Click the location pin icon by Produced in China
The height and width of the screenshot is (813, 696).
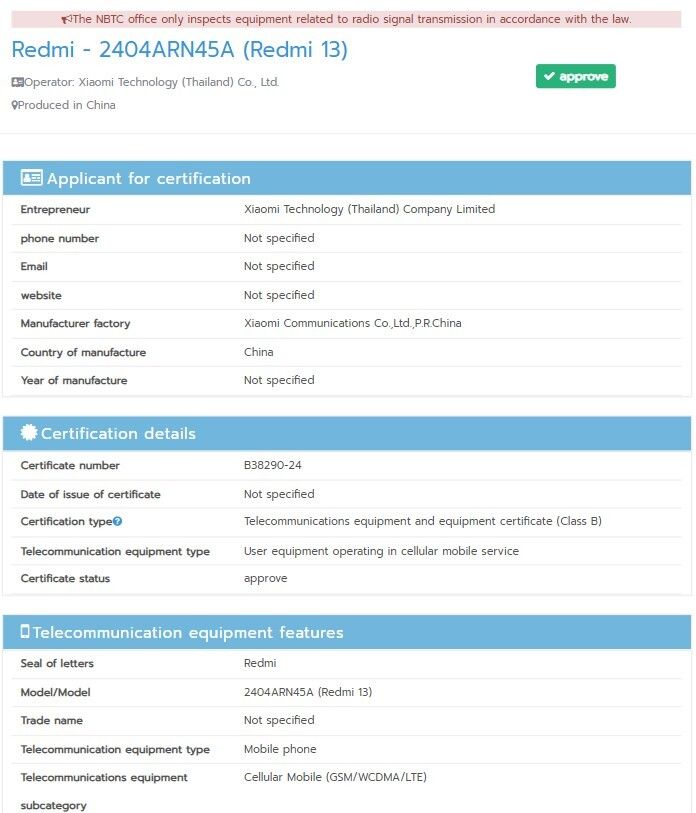click(15, 105)
